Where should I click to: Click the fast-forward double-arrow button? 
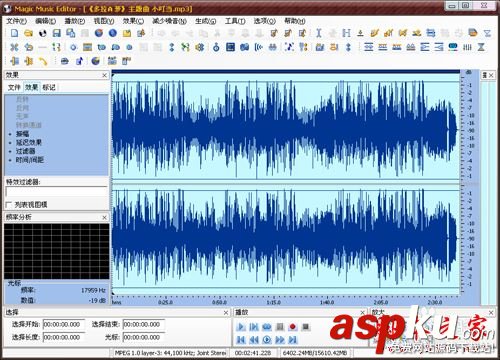pos(280,340)
